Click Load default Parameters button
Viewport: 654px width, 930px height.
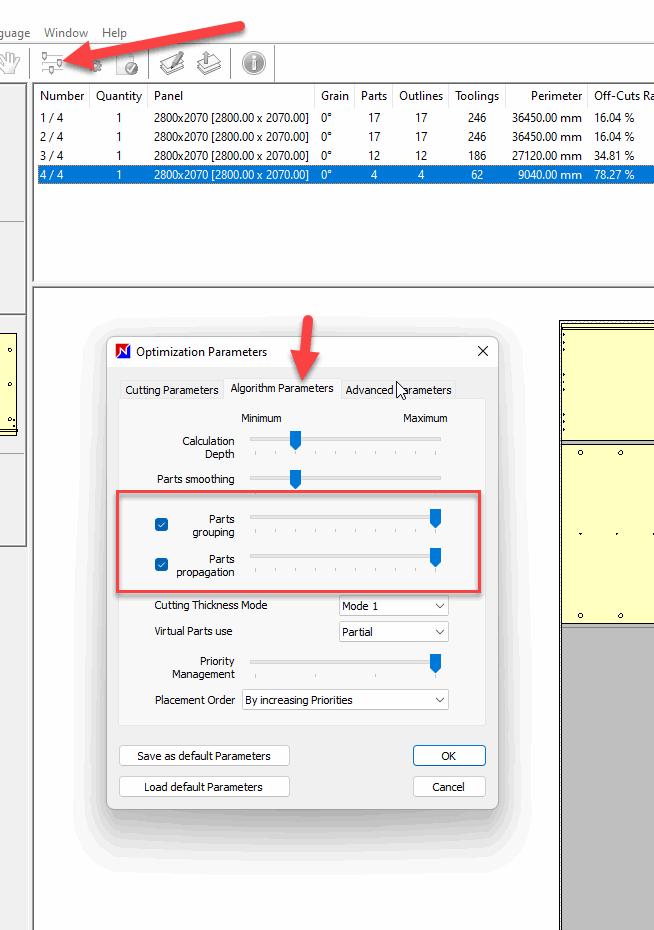204,786
